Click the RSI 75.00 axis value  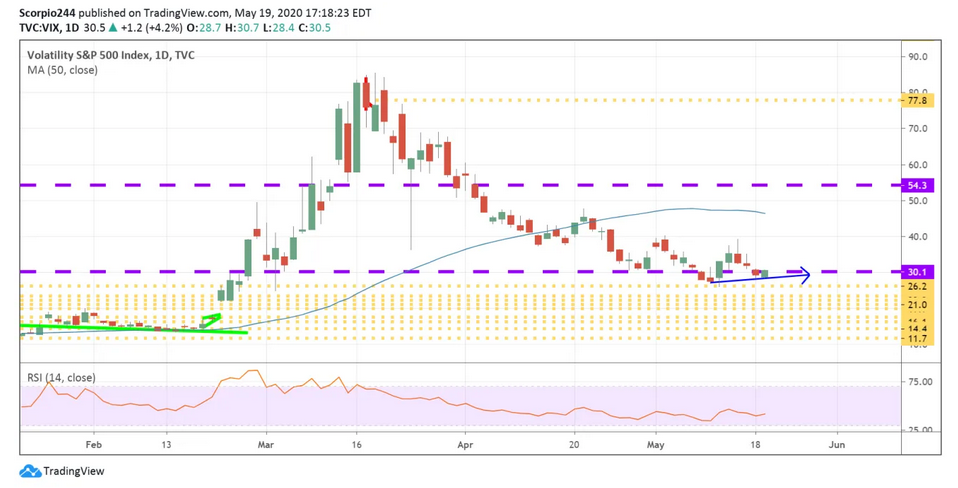920,382
